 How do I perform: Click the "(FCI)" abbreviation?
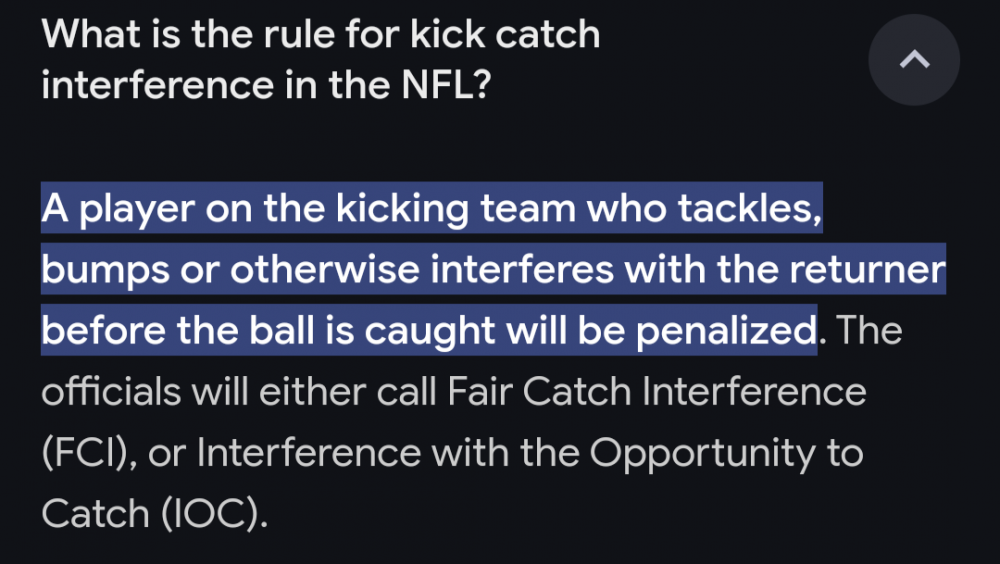pyautogui.click(x=87, y=453)
